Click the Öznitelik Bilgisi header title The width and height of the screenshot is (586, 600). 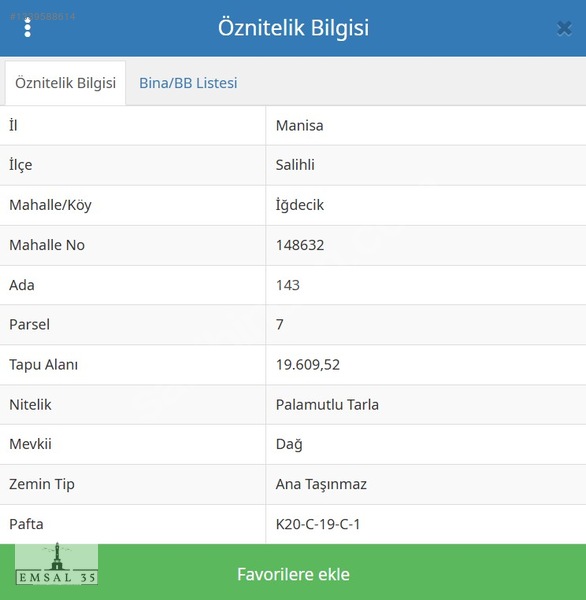point(293,28)
